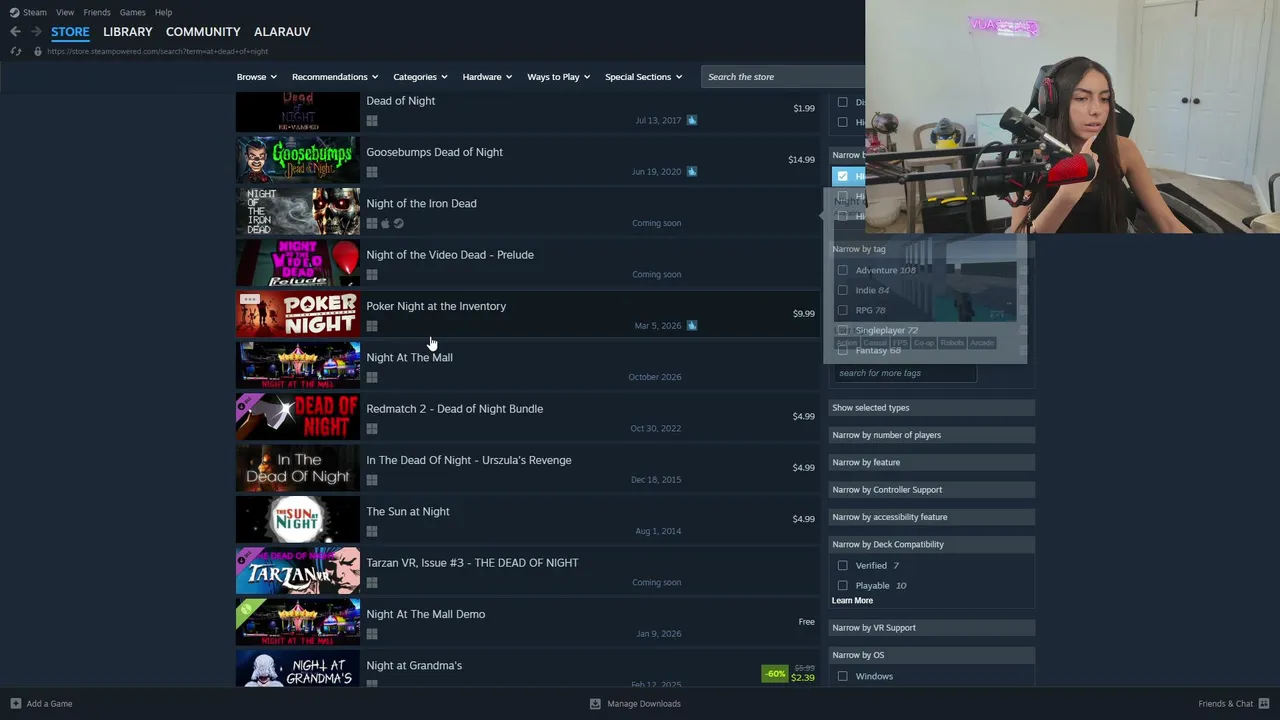1280x720 pixels.
Task: Check the Windows OS filter box
Action: click(842, 676)
